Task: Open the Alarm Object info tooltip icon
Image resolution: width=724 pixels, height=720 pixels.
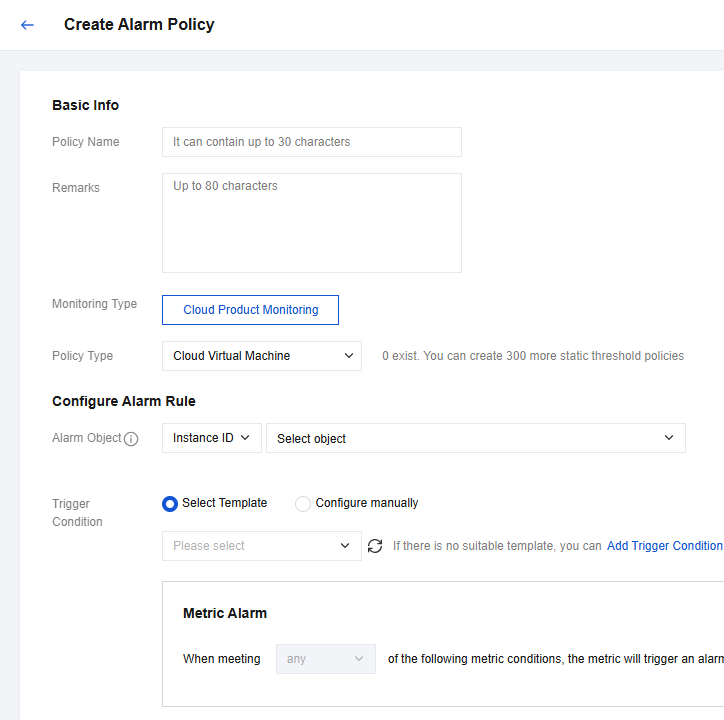Action: pos(131,439)
